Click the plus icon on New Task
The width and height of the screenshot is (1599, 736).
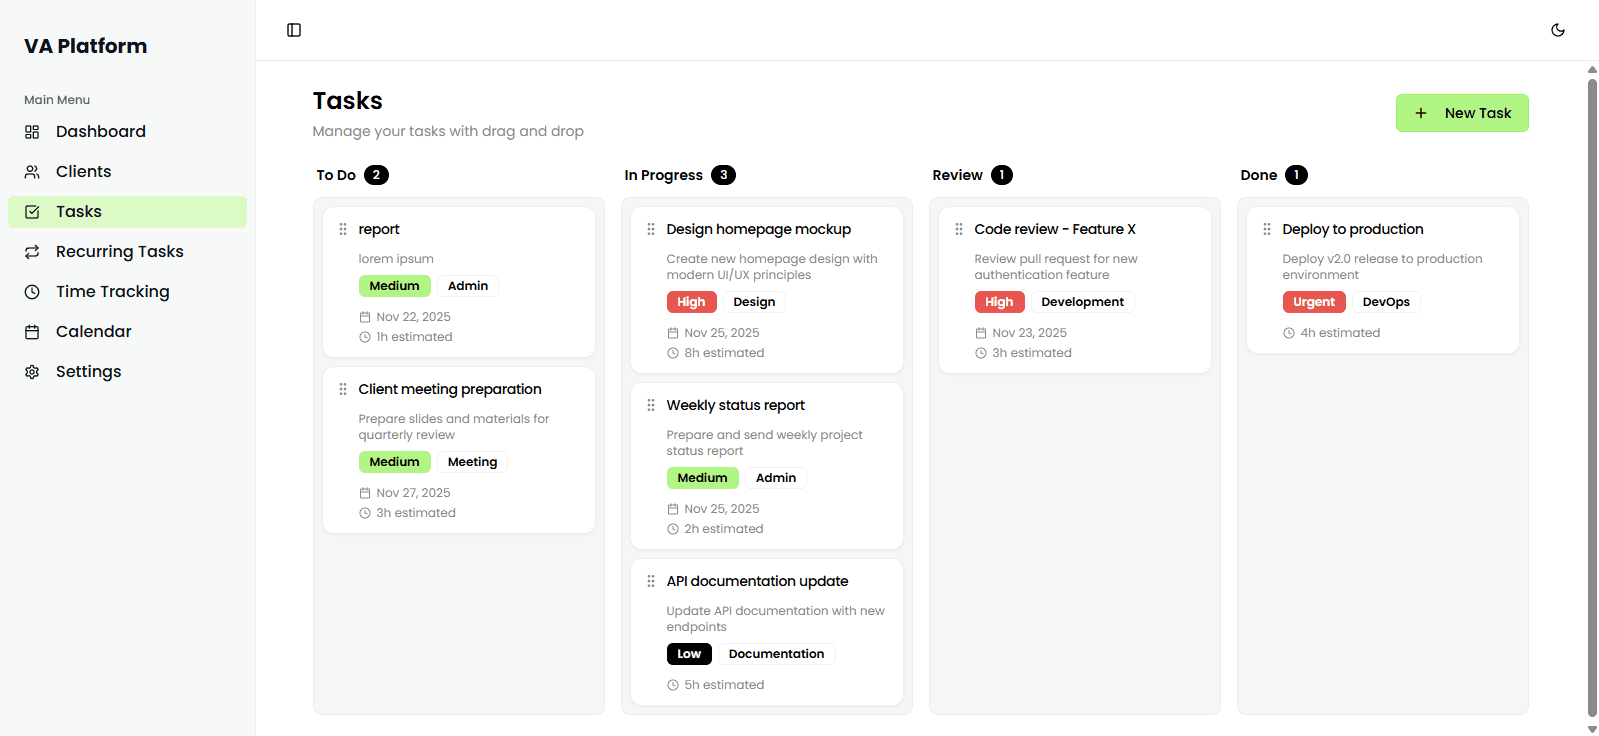click(1422, 113)
